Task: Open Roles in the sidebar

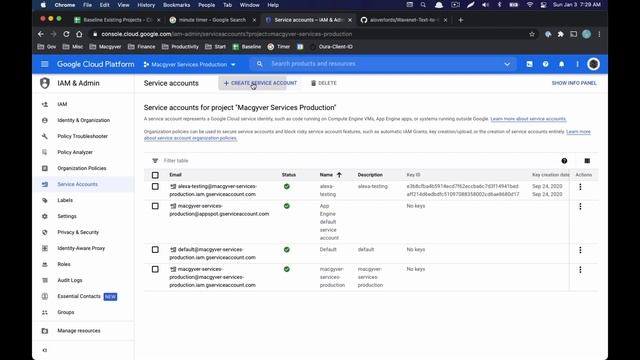Action: pyautogui.click(x=64, y=264)
